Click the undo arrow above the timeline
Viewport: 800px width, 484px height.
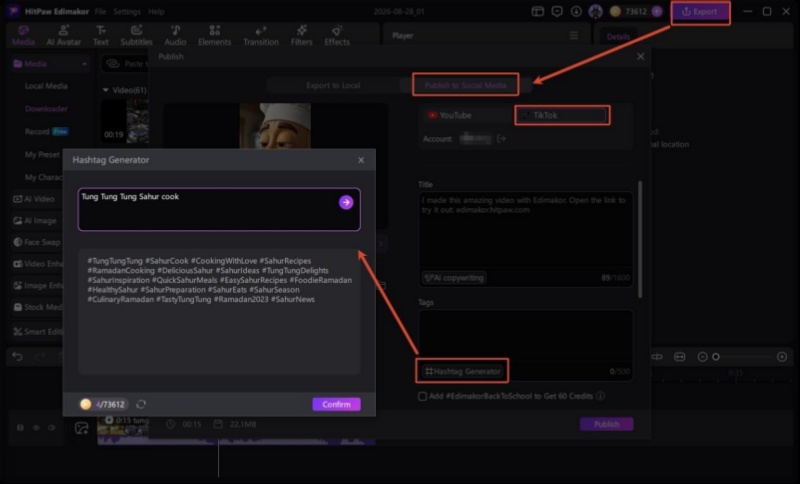[x=17, y=356]
